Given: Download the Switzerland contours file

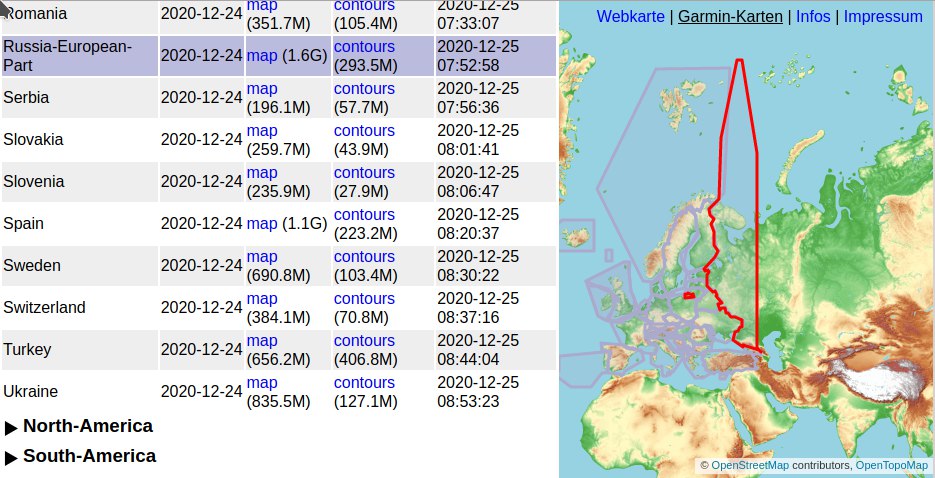Looking at the screenshot, I should [364, 299].
